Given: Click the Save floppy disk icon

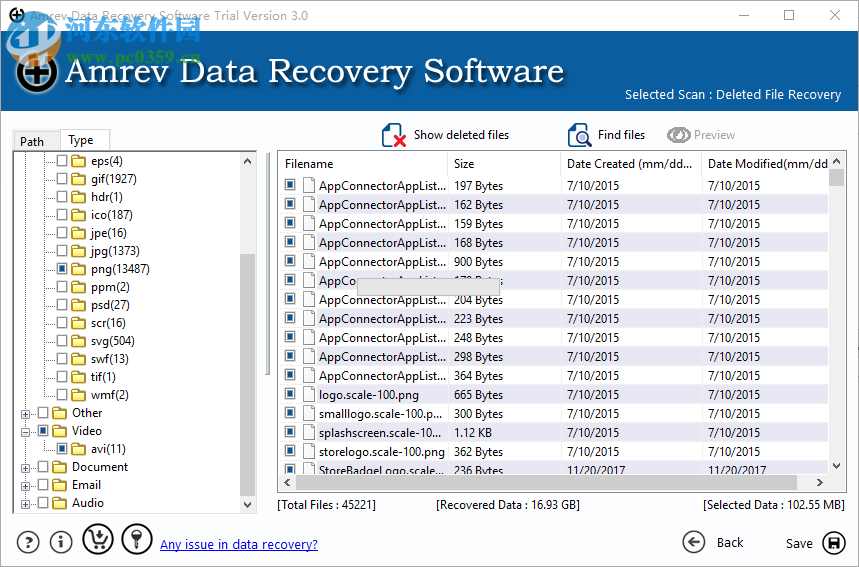Looking at the screenshot, I should [834, 543].
